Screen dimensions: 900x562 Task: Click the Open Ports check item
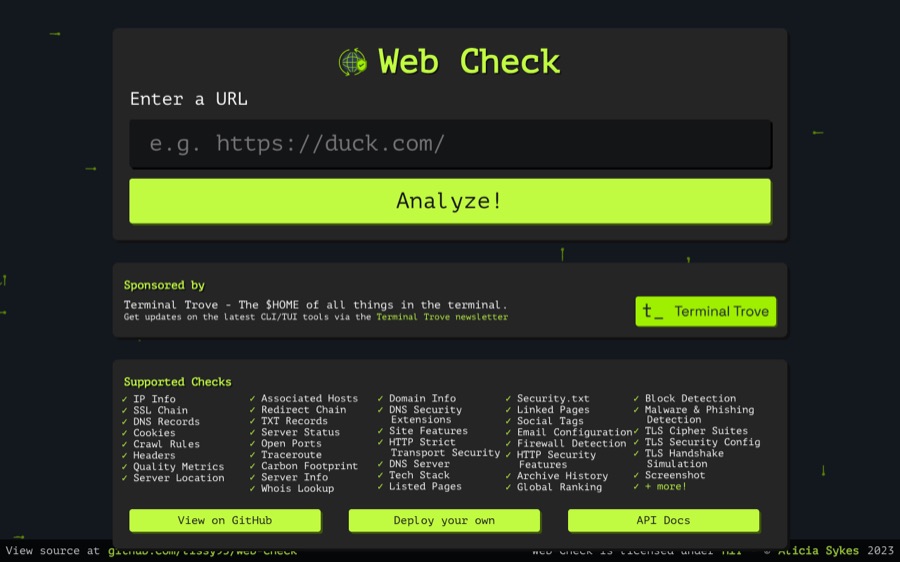coord(291,443)
